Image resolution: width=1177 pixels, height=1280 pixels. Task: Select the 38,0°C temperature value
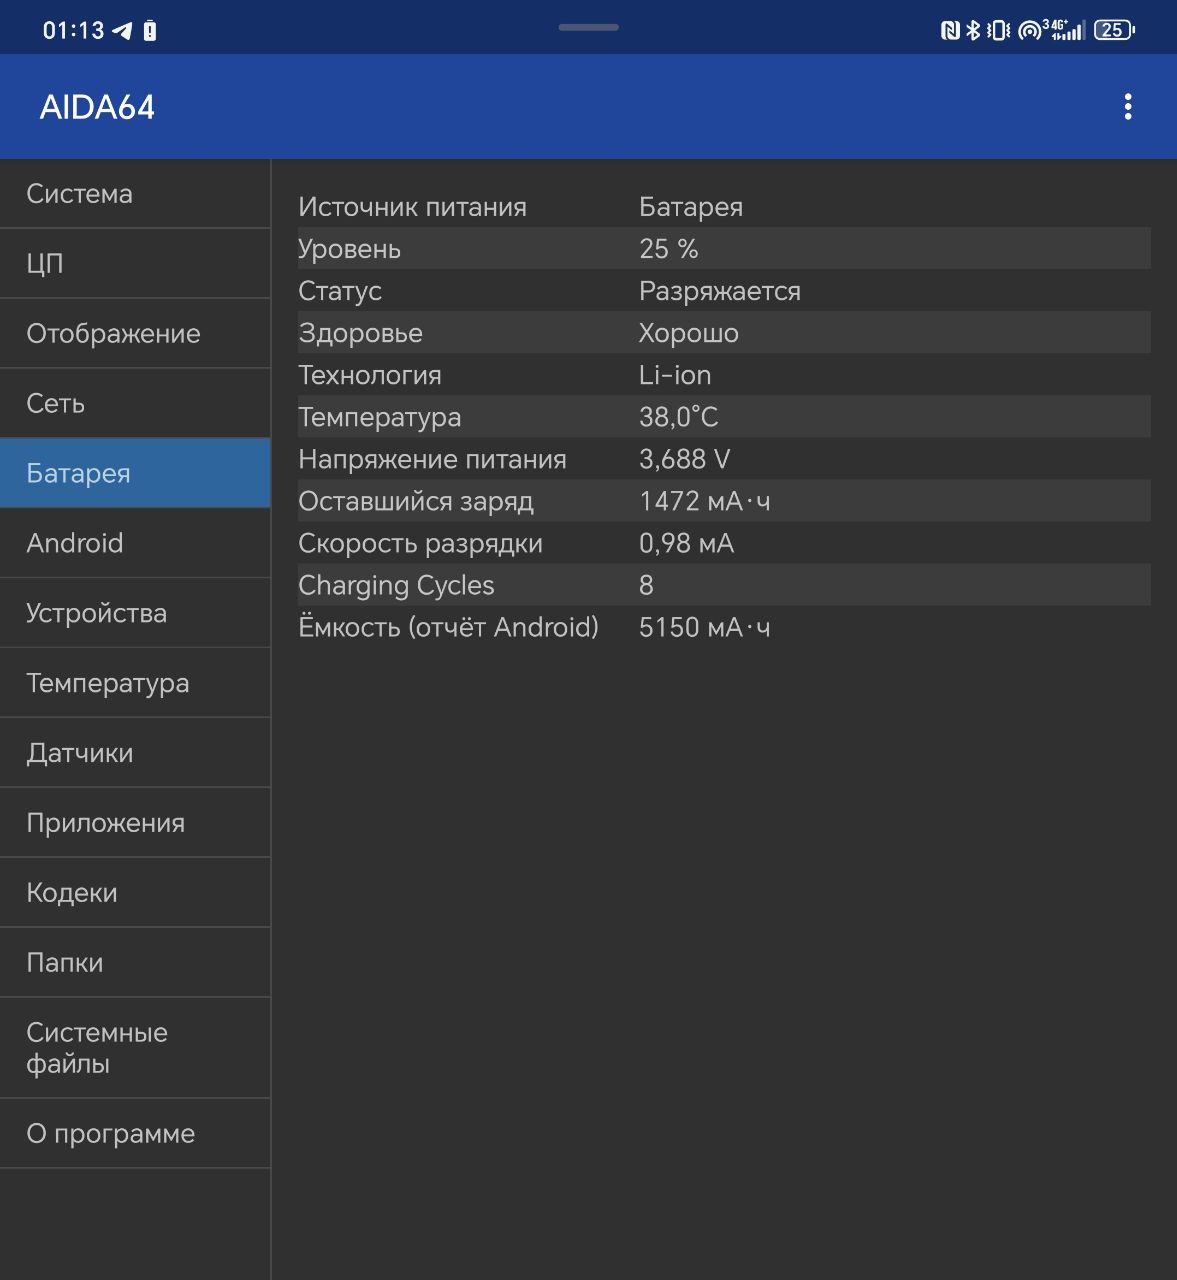pos(679,417)
